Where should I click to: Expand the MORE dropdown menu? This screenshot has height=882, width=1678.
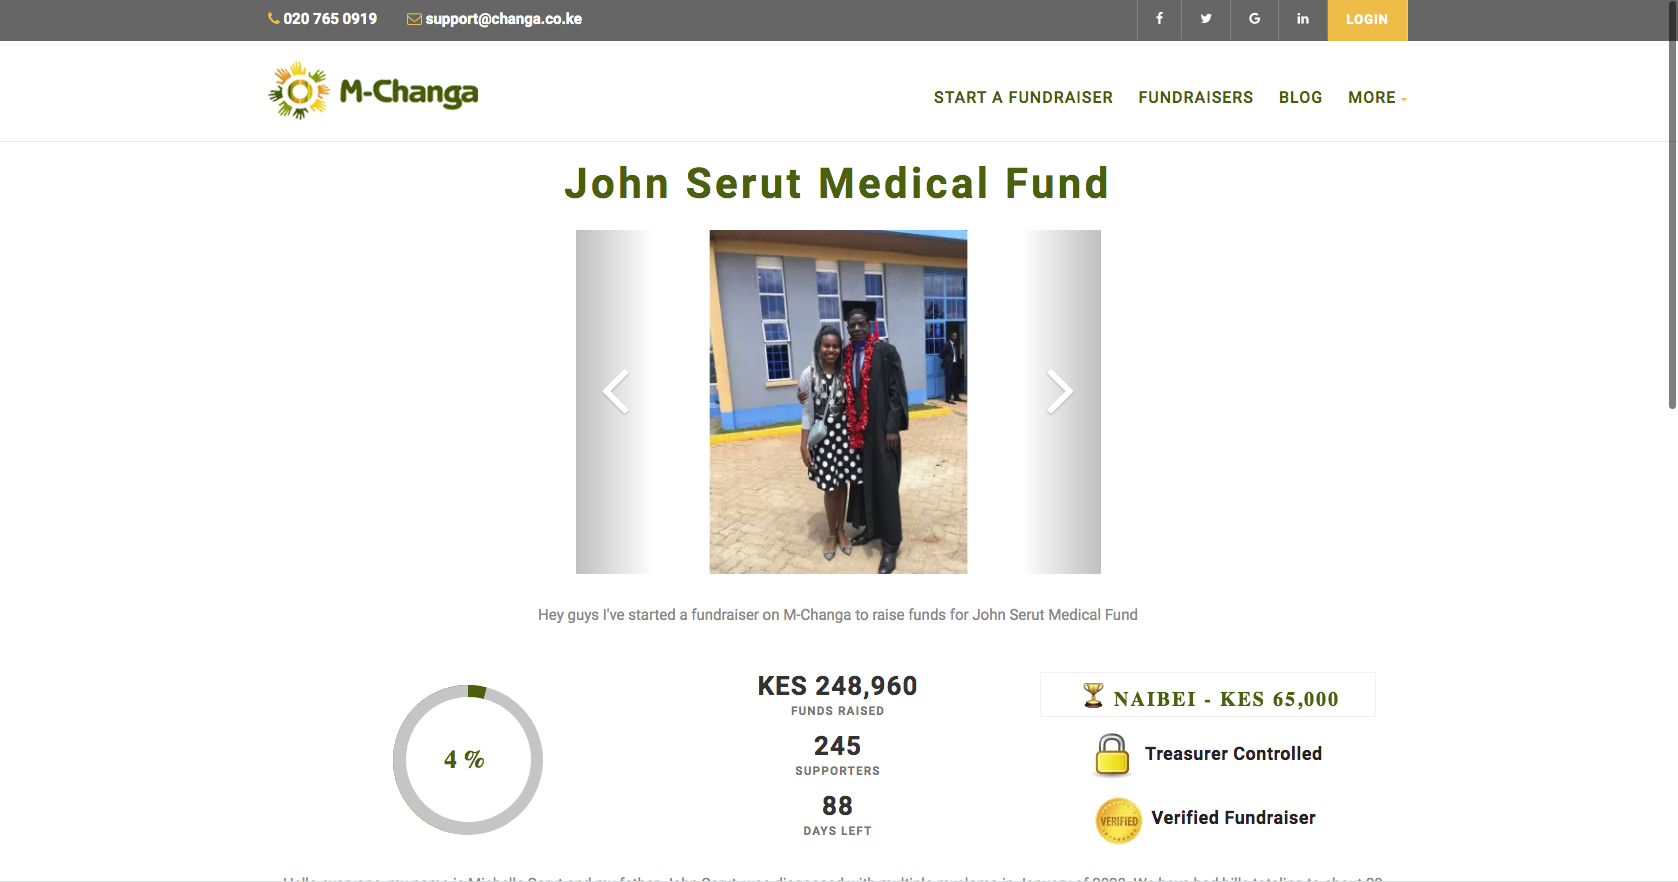(x=1377, y=97)
